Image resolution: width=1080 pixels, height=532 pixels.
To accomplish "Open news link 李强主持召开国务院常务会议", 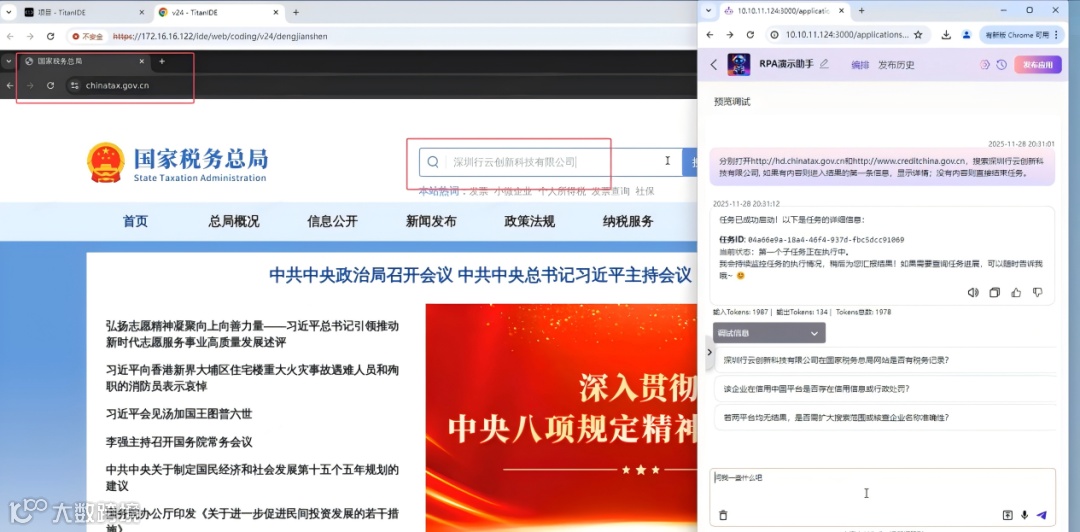I will (x=179, y=442).
